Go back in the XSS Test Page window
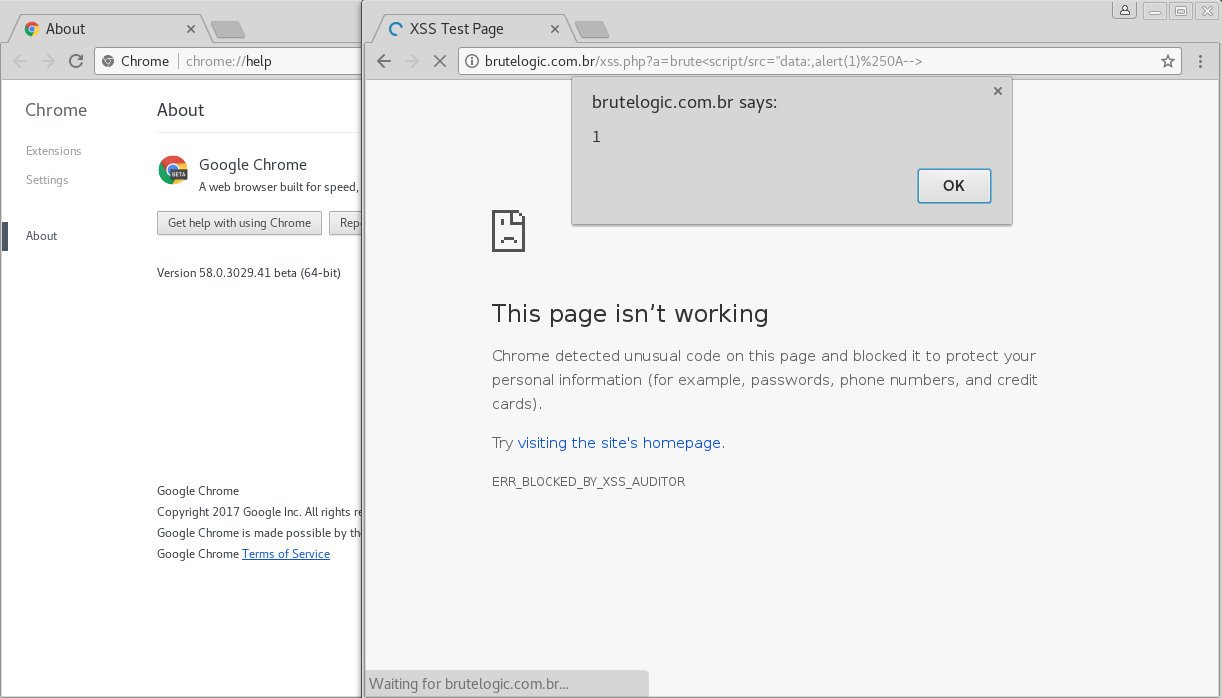1222x698 pixels. click(384, 61)
